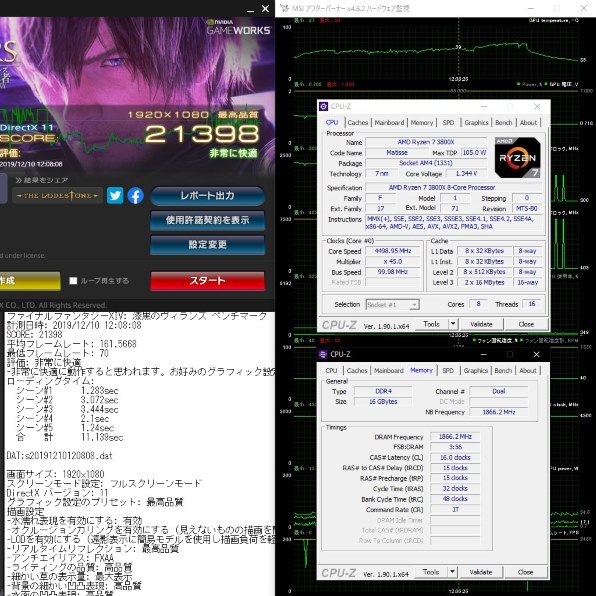Open the Socket #1 selection dropdown
The height and width of the screenshot is (596, 596).
tap(393, 304)
